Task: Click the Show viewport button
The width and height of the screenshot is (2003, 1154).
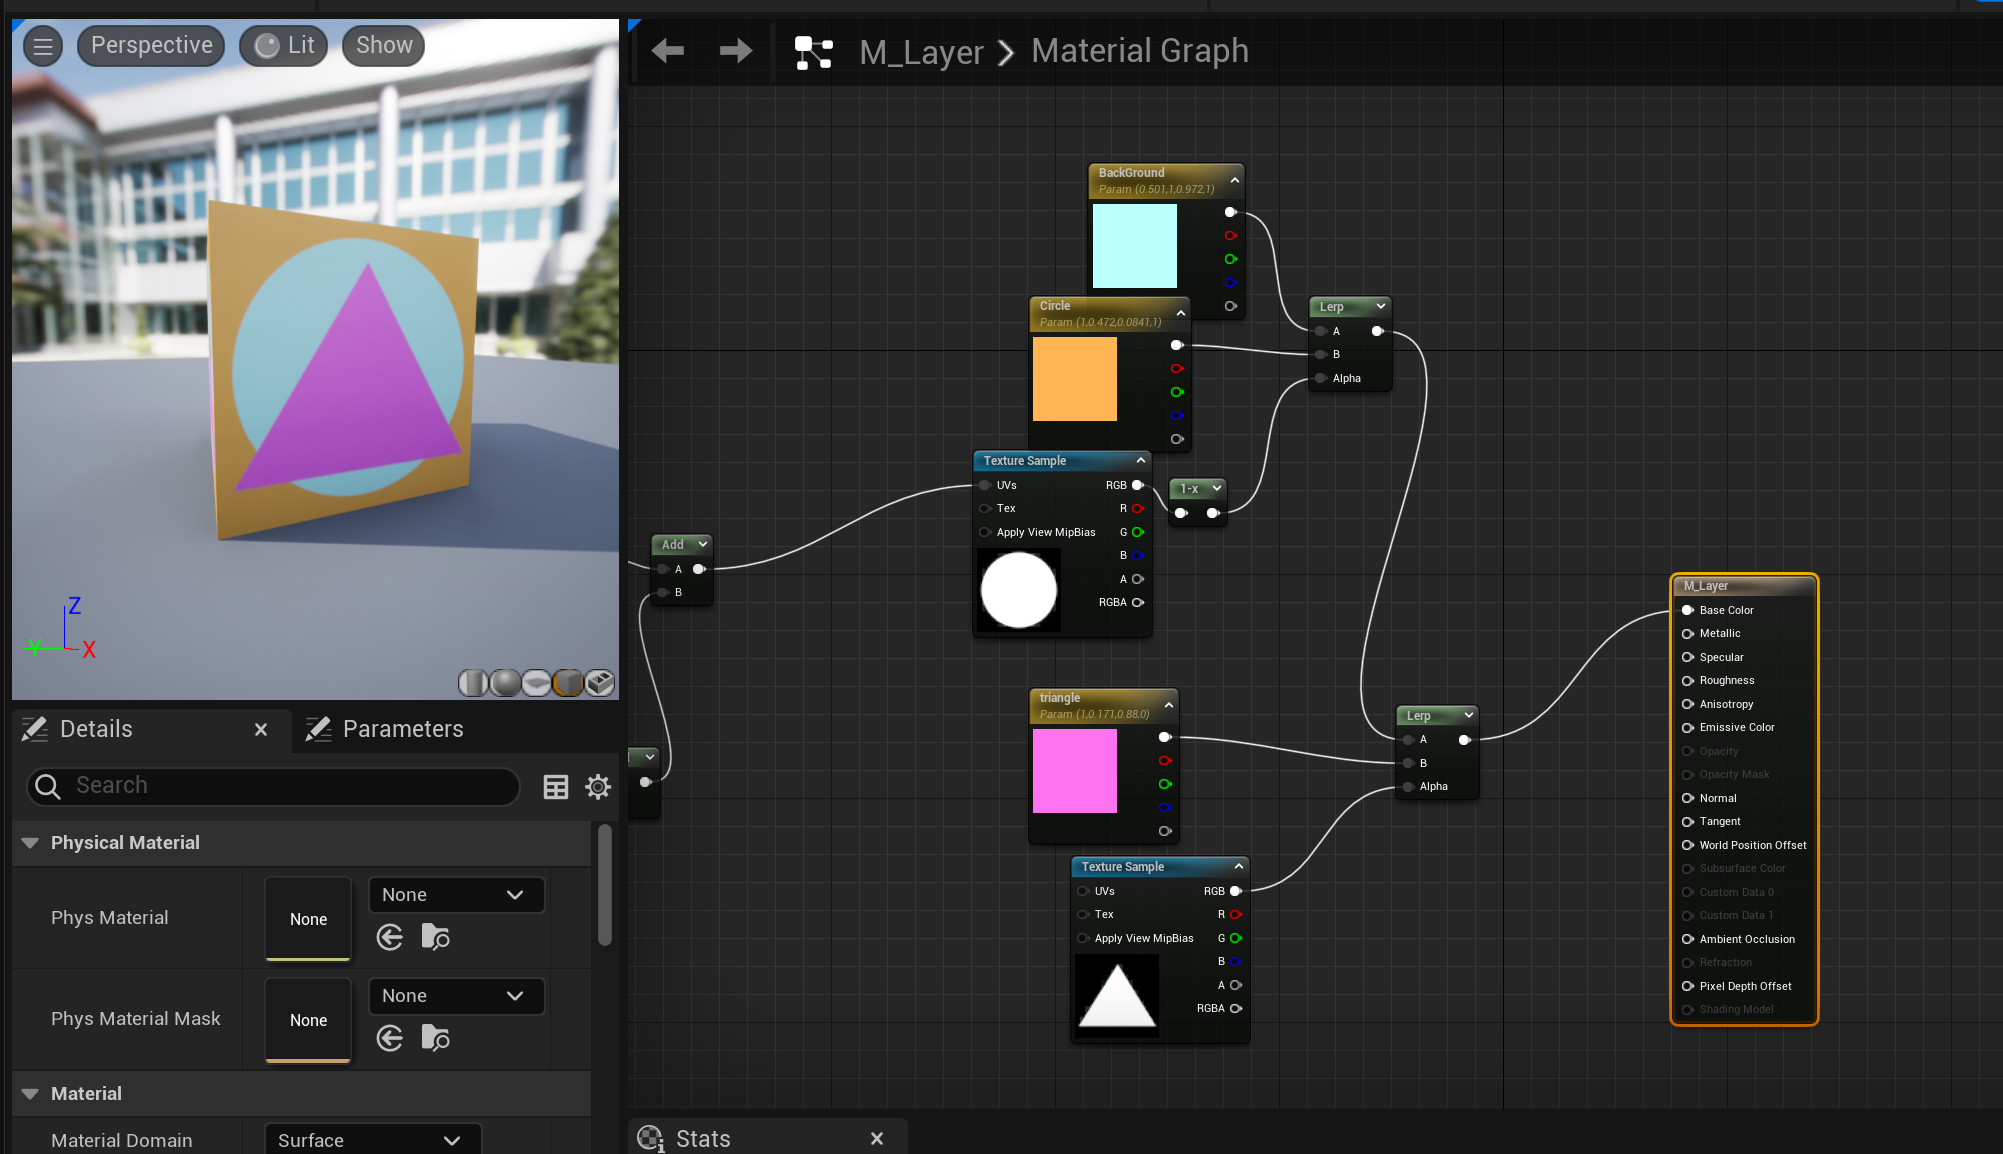Action: (383, 46)
